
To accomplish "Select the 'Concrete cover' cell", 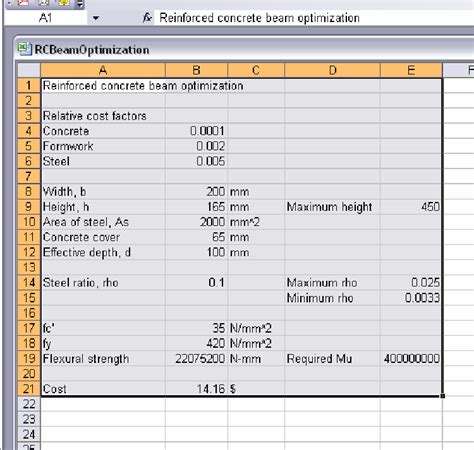I will 103,237.
